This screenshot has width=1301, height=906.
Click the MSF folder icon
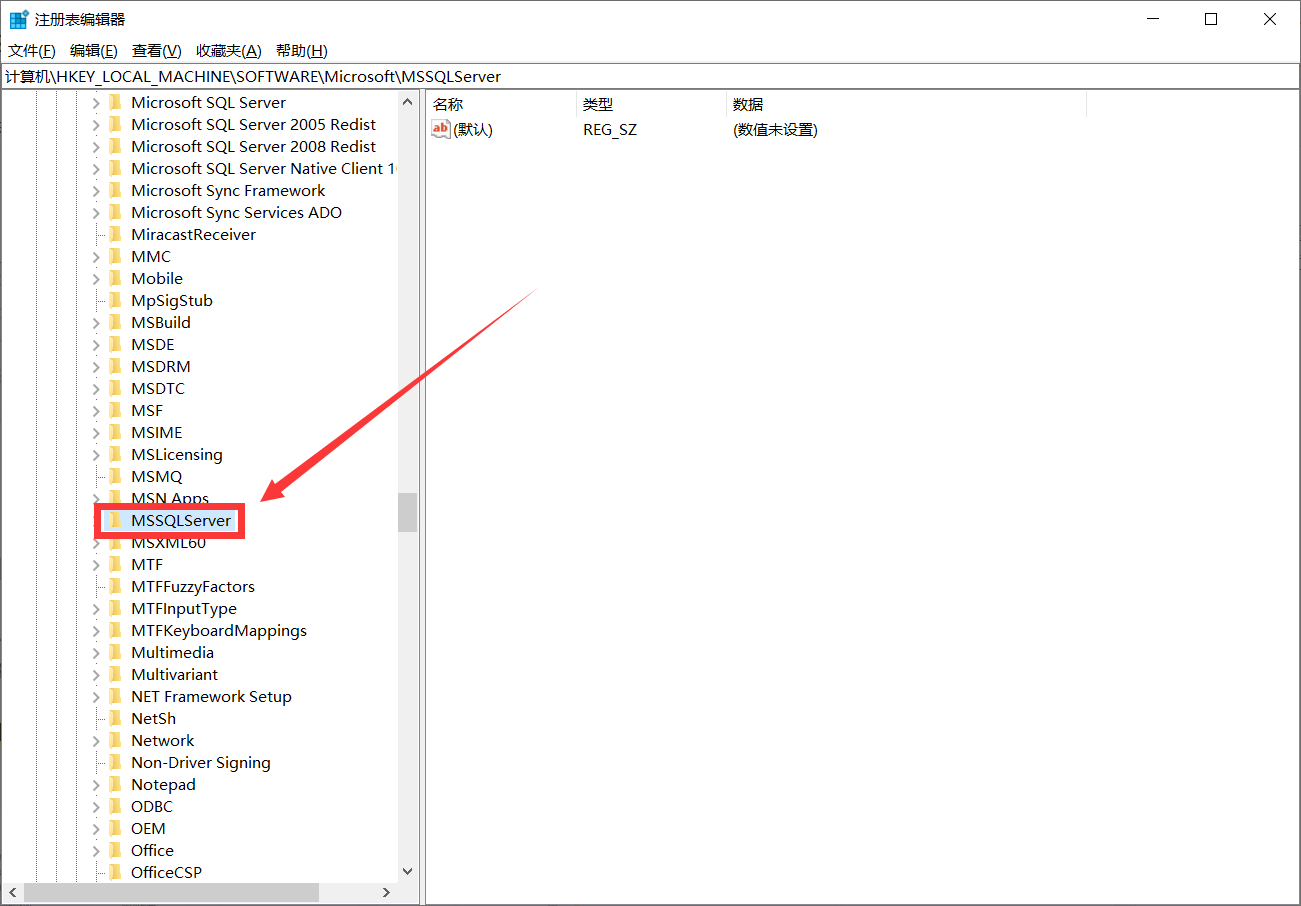point(115,411)
